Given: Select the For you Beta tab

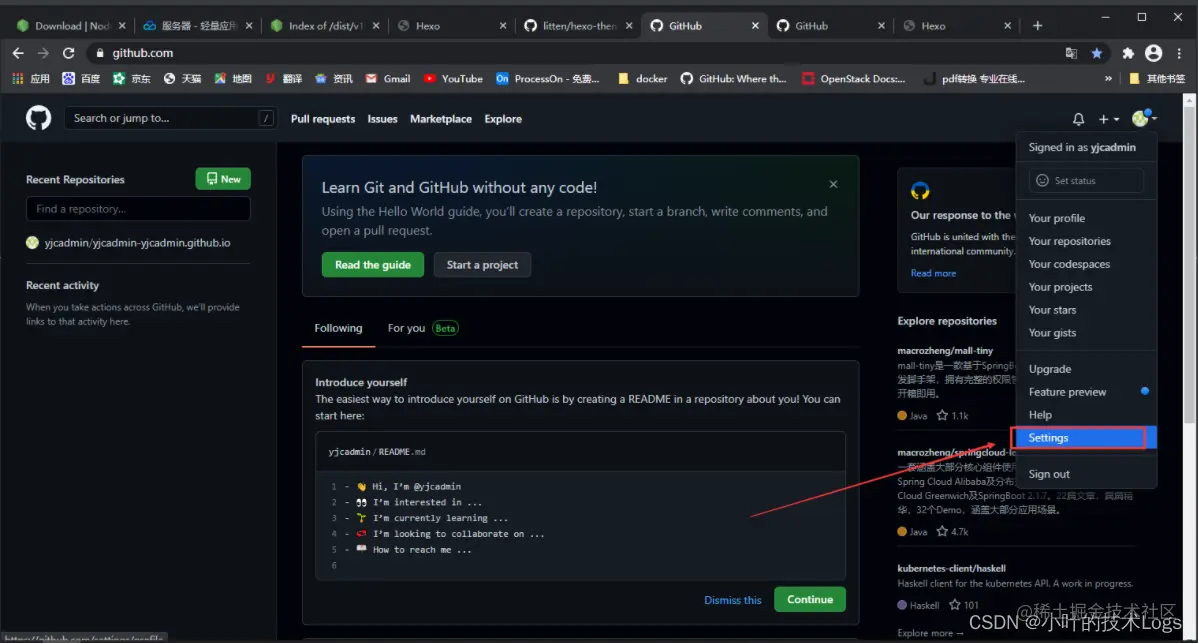Looking at the screenshot, I should point(423,328).
